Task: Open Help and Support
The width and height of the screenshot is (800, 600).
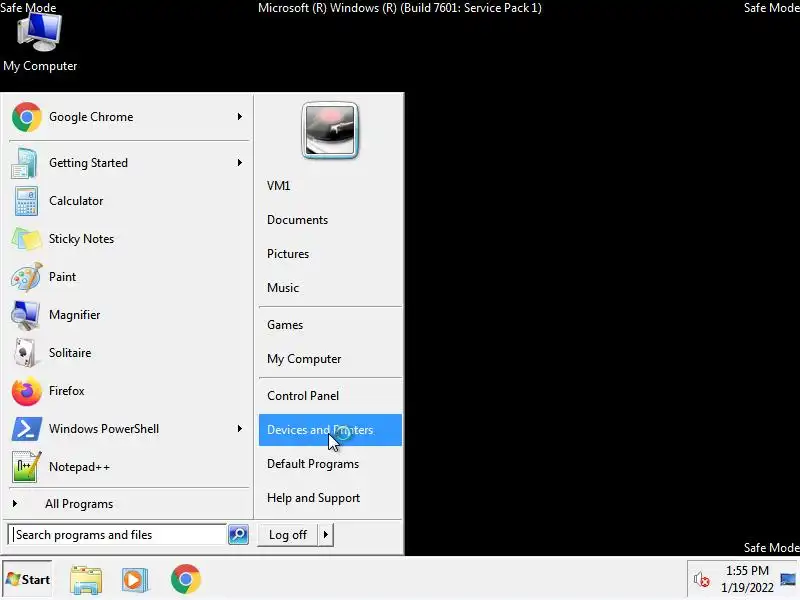Action: (x=330, y=498)
